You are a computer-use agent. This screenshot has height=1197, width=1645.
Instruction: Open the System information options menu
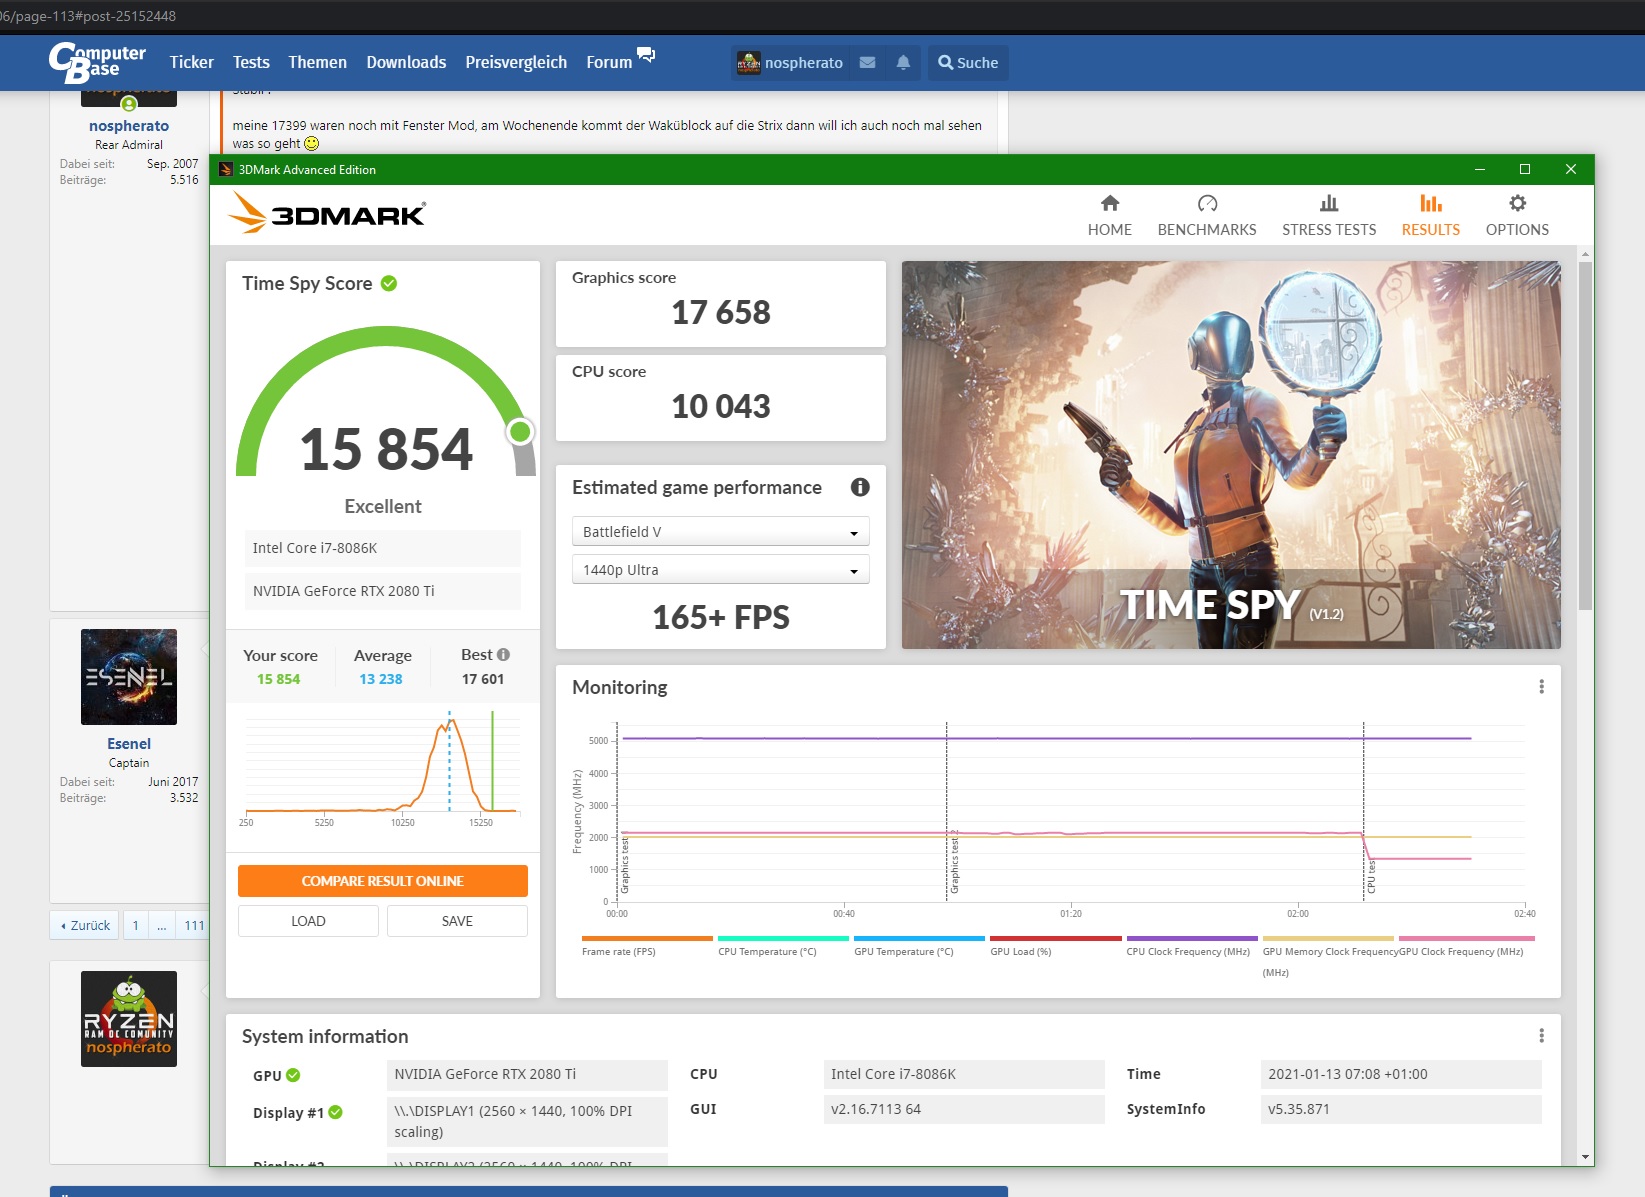point(1541,1036)
